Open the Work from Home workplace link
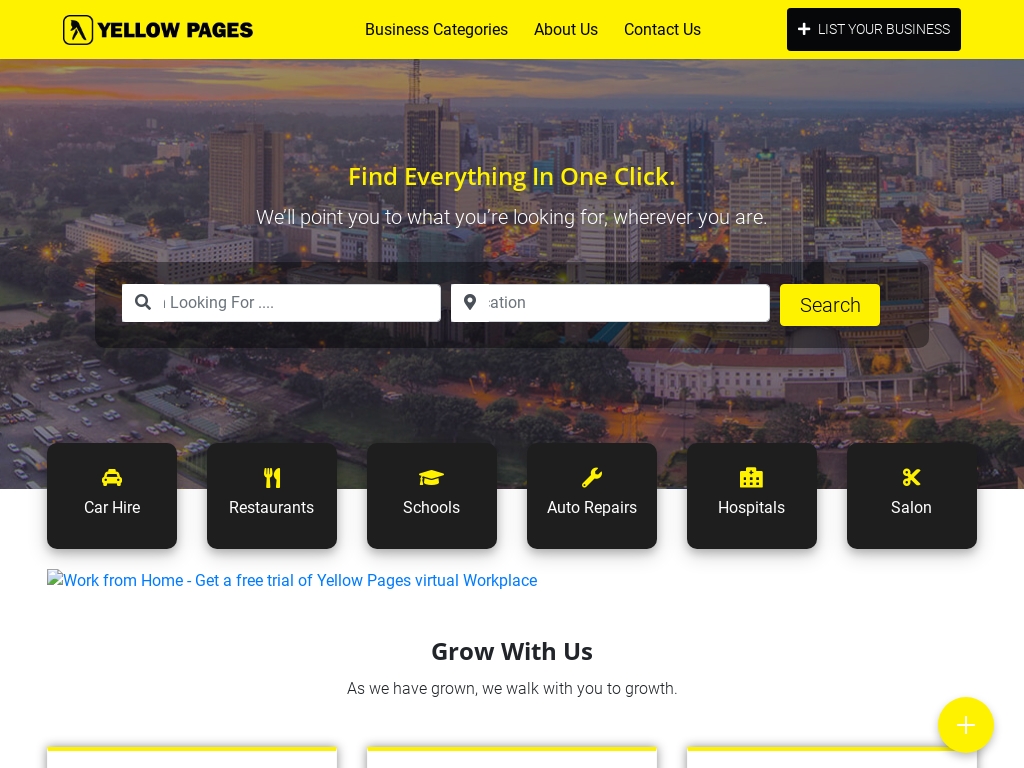The image size is (1024, 768). tap(292, 580)
